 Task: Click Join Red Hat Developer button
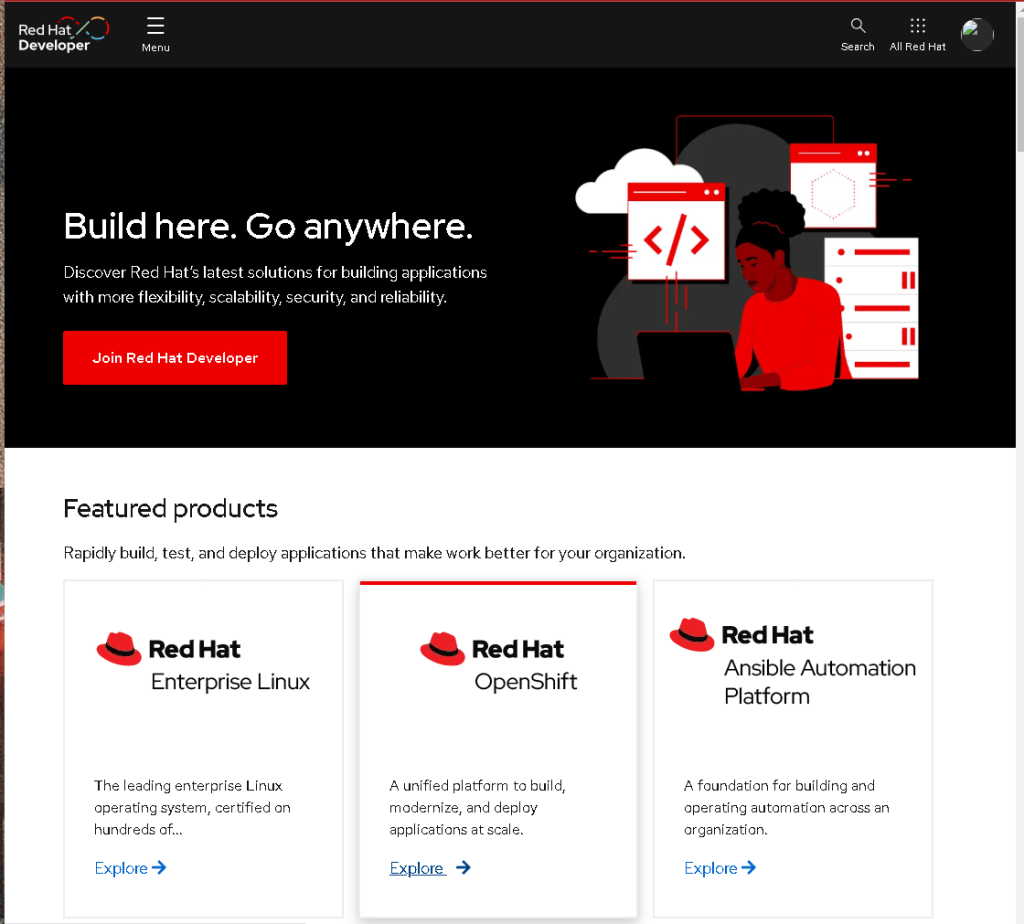point(175,358)
